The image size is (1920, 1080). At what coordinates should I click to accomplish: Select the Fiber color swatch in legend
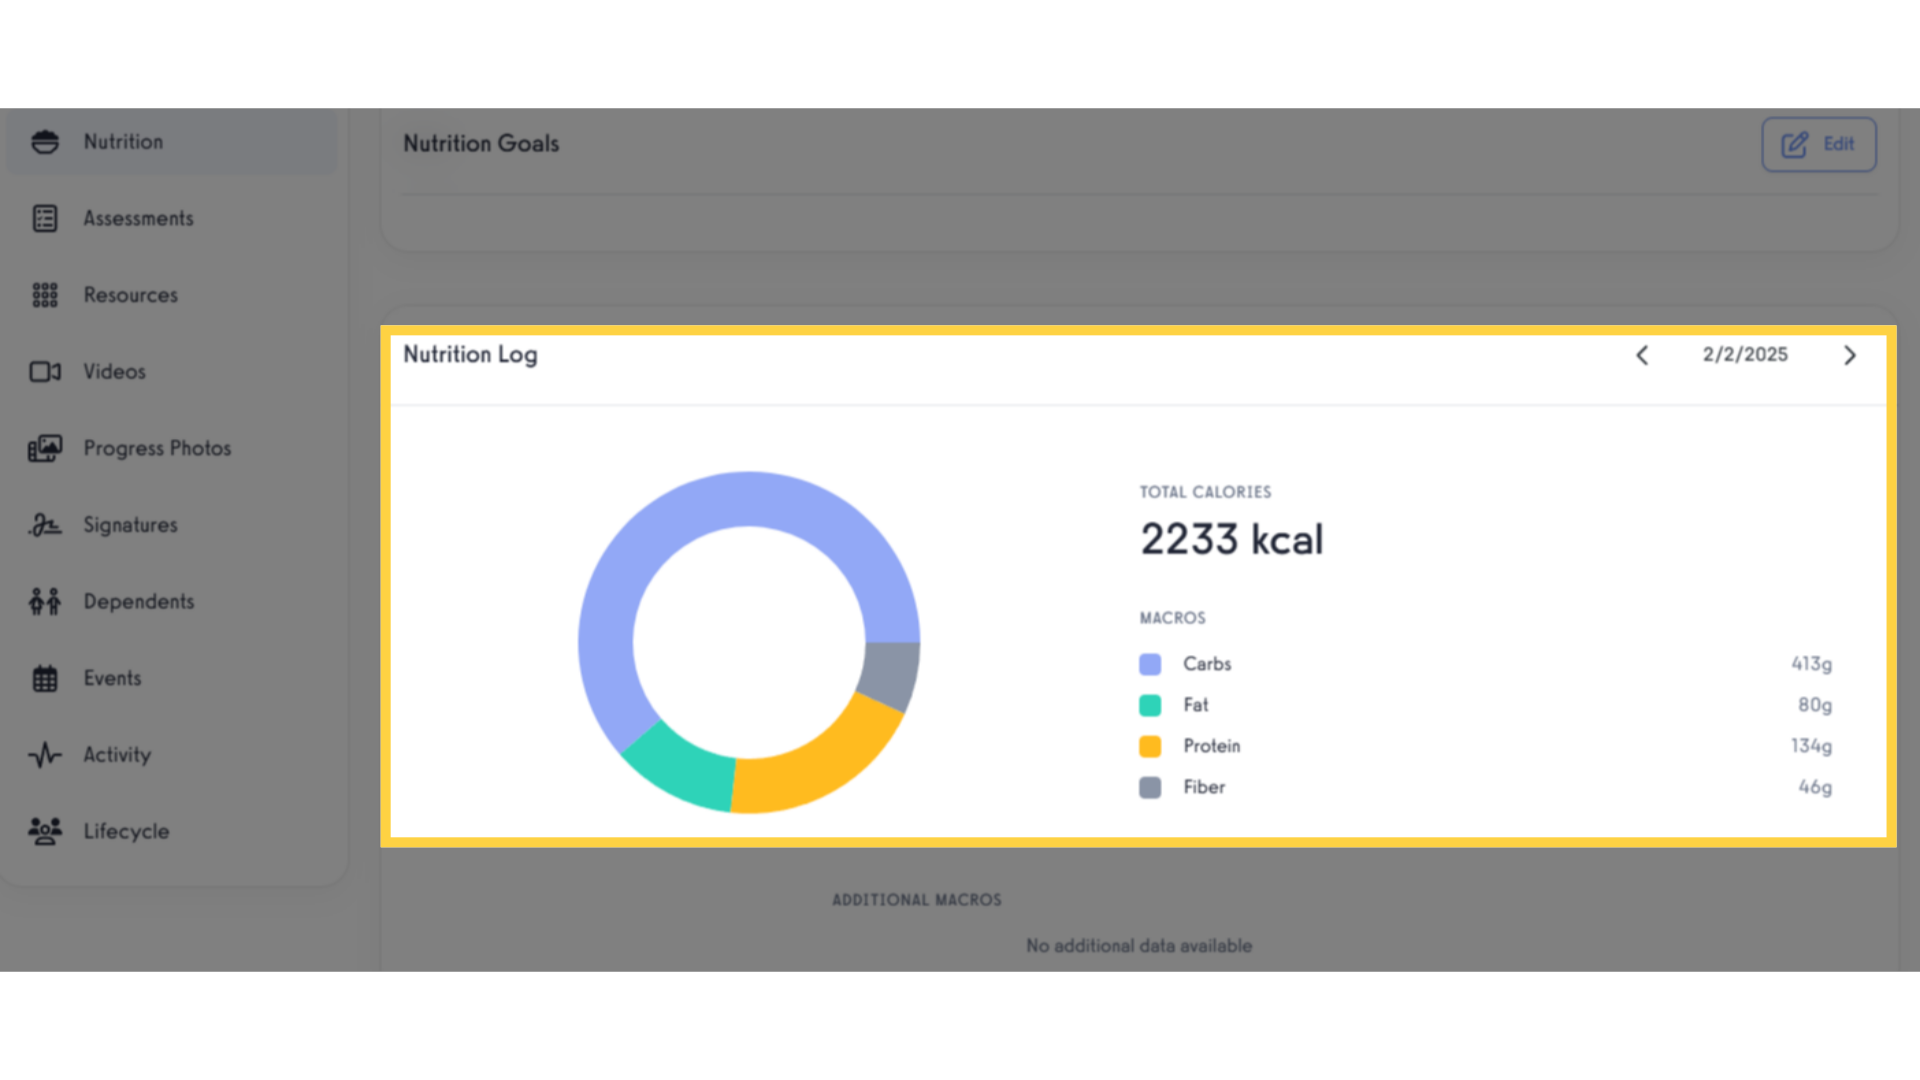(x=1150, y=787)
